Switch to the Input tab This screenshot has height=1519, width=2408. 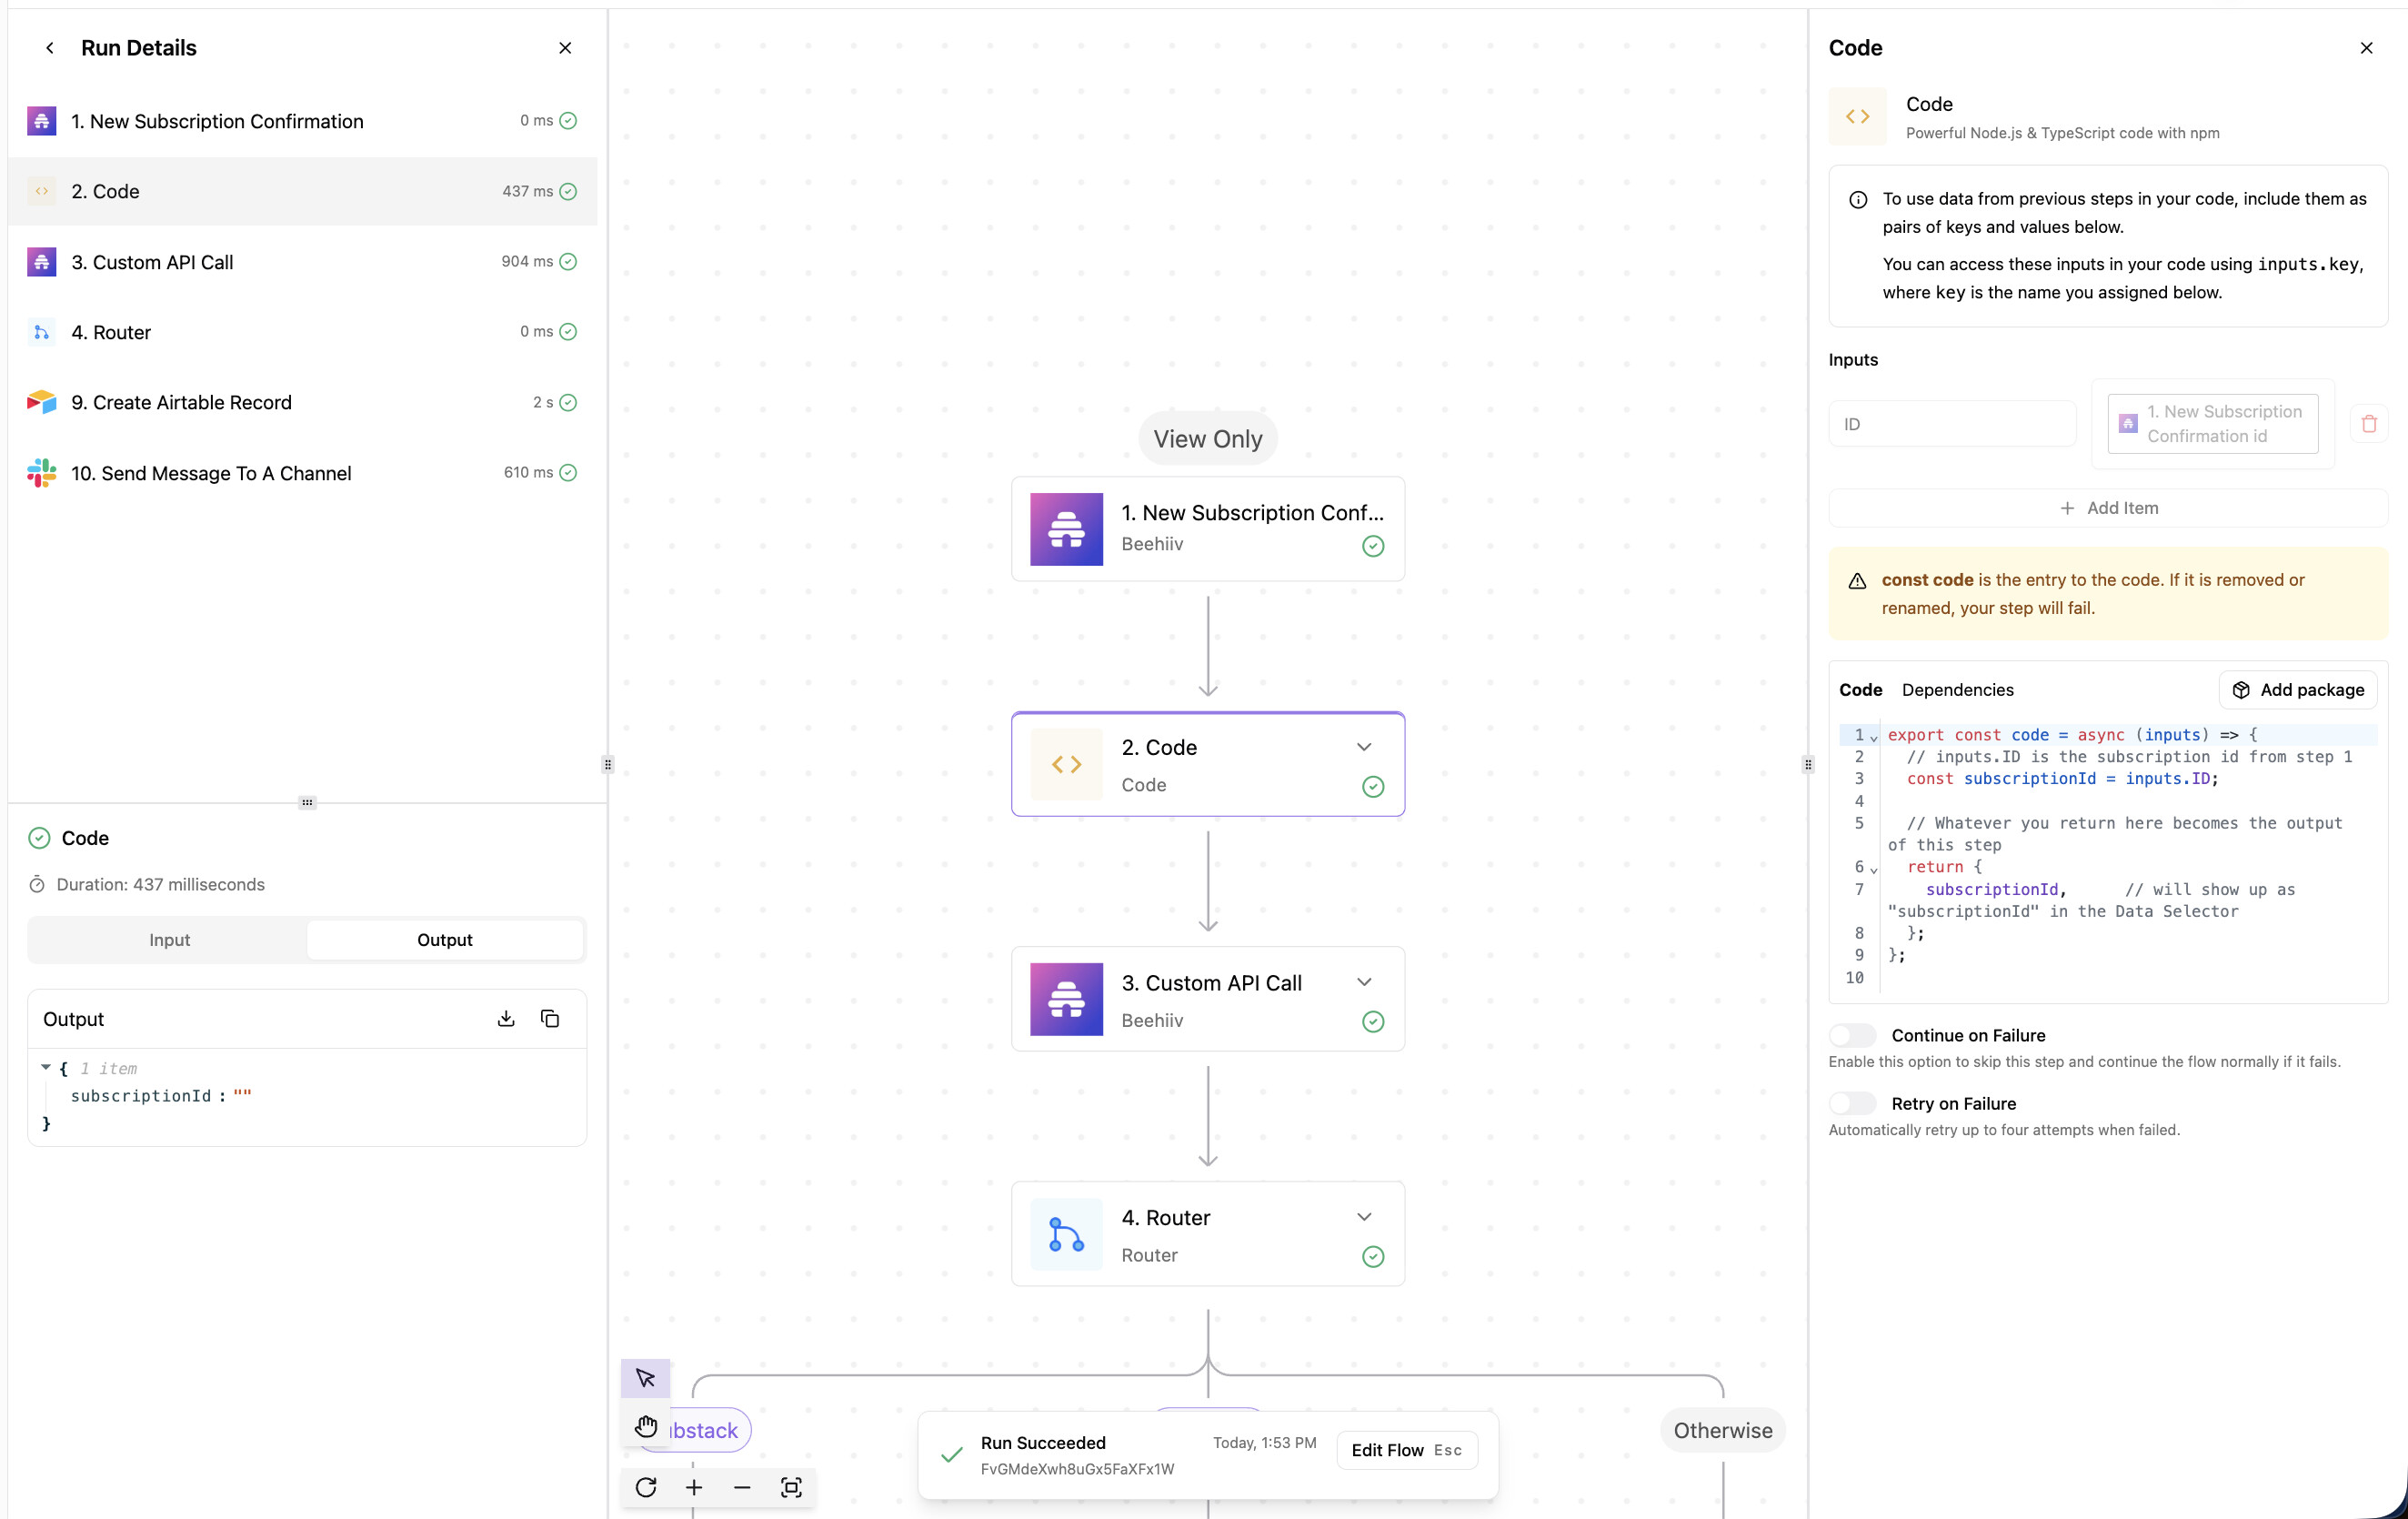[x=169, y=940]
